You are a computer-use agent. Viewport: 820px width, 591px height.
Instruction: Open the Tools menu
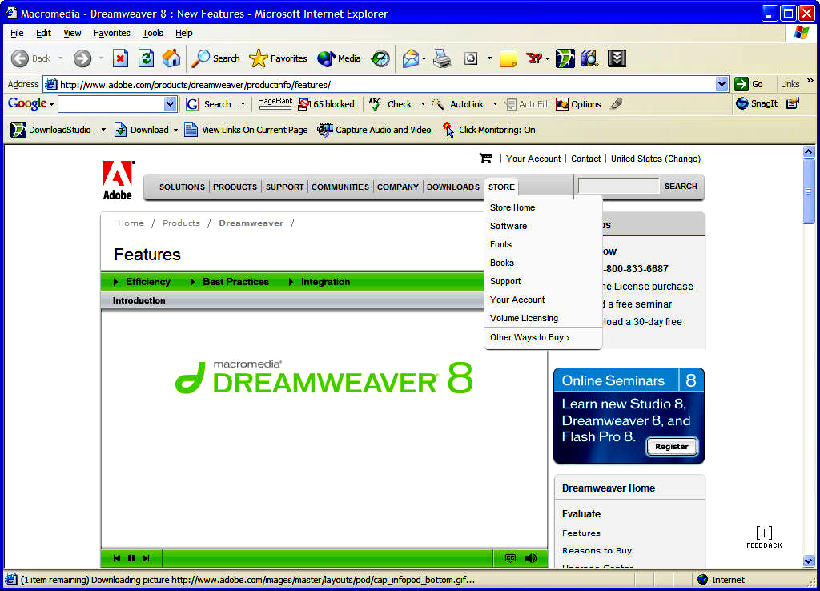tap(153, 33)
